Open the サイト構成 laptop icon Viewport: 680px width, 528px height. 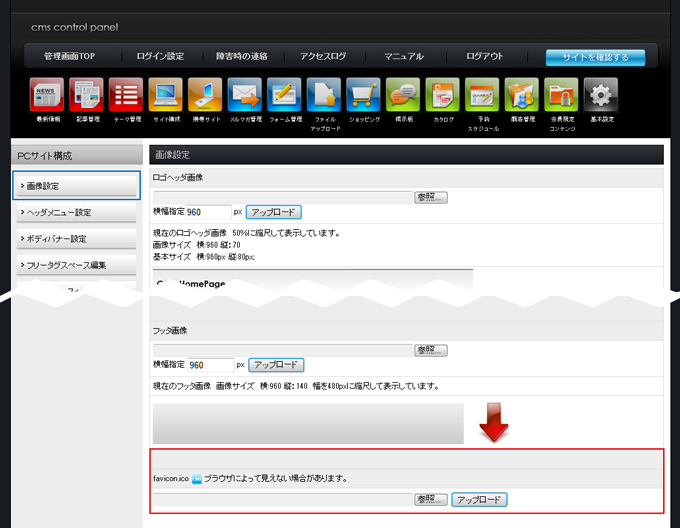[x=166, y=95]
